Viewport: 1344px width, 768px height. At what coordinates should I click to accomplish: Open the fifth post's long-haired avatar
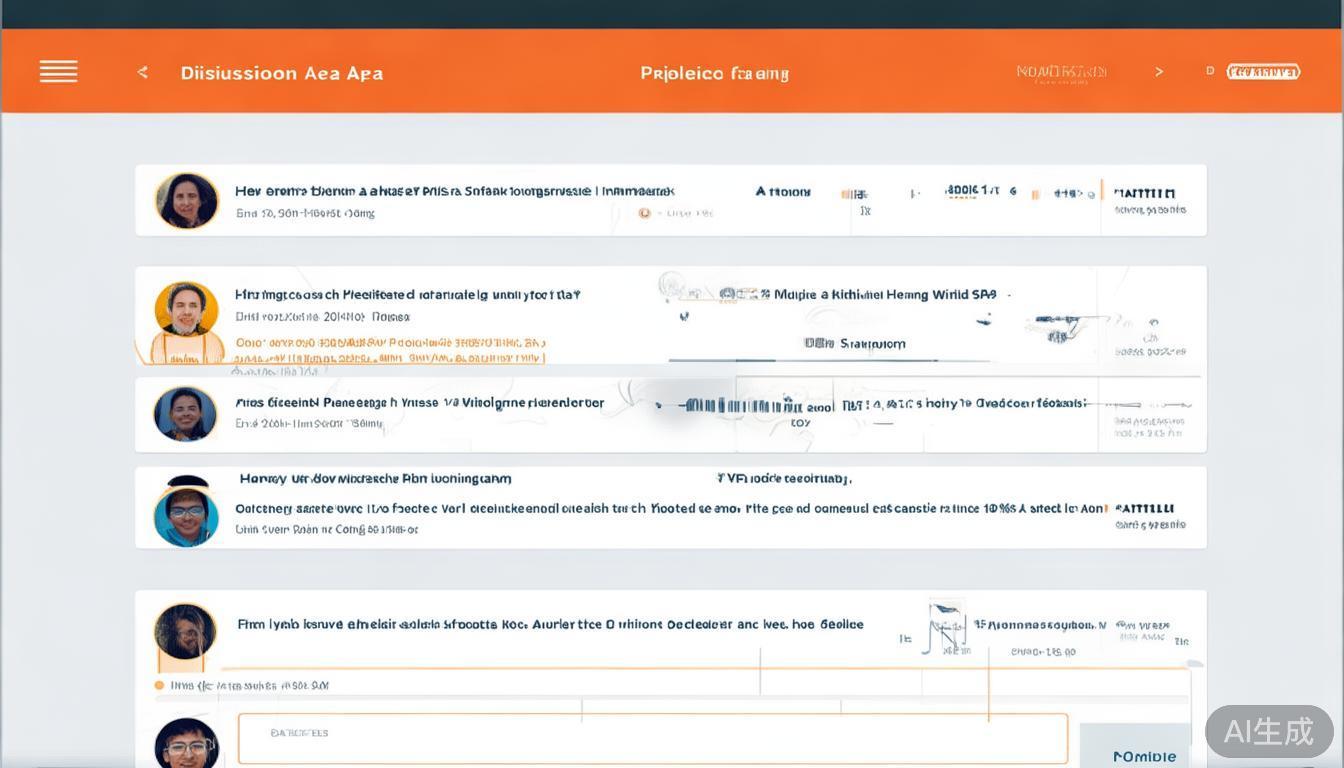pyautogui.click(x=185, y=631)
